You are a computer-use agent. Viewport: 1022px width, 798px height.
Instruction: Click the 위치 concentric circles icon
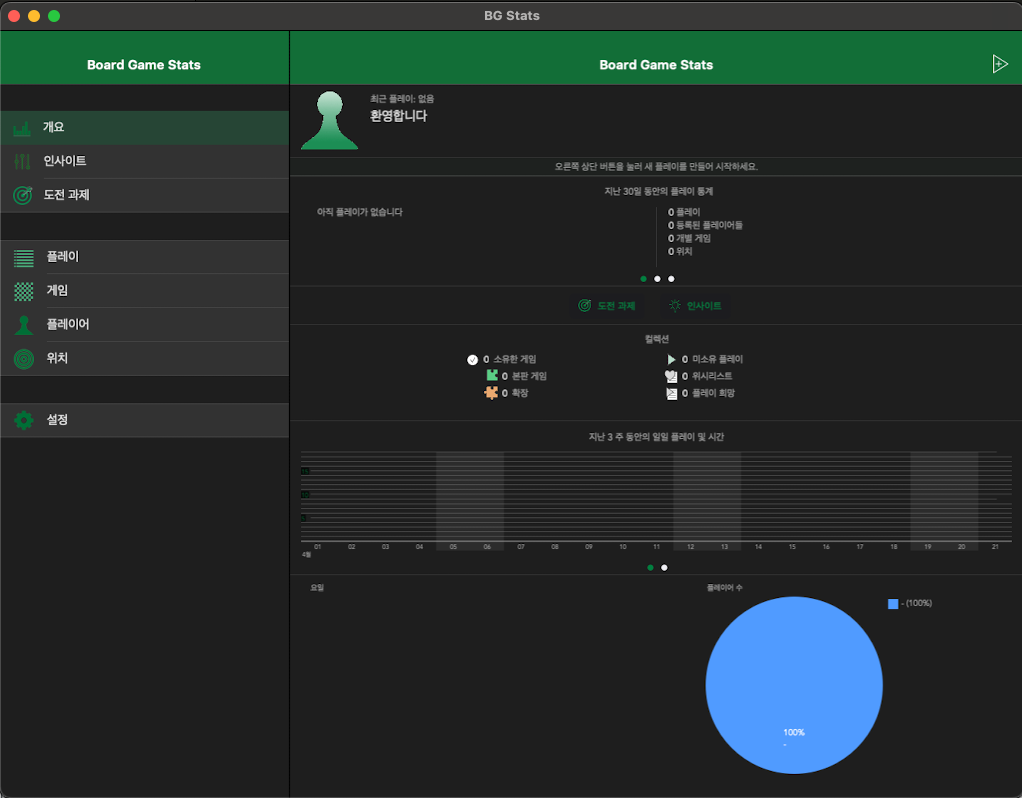(23, 359)
